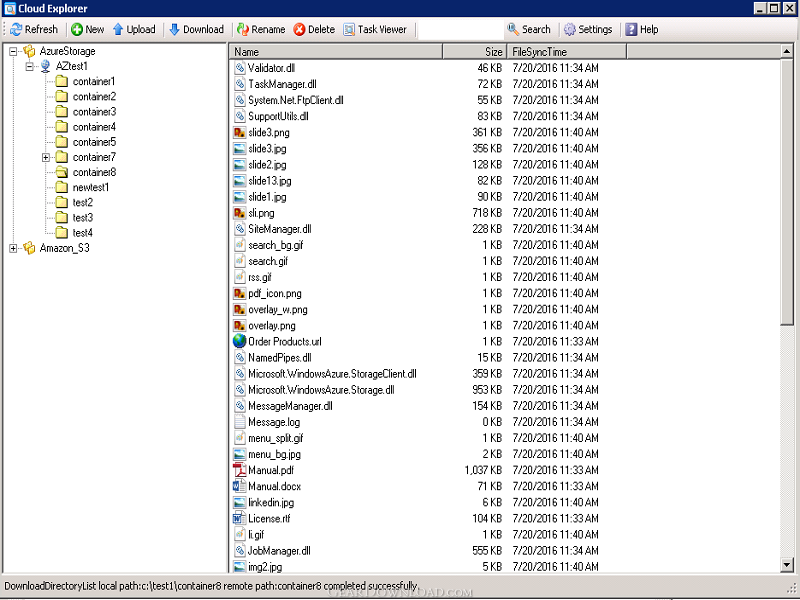Select the test4 folder

[83, 233]
